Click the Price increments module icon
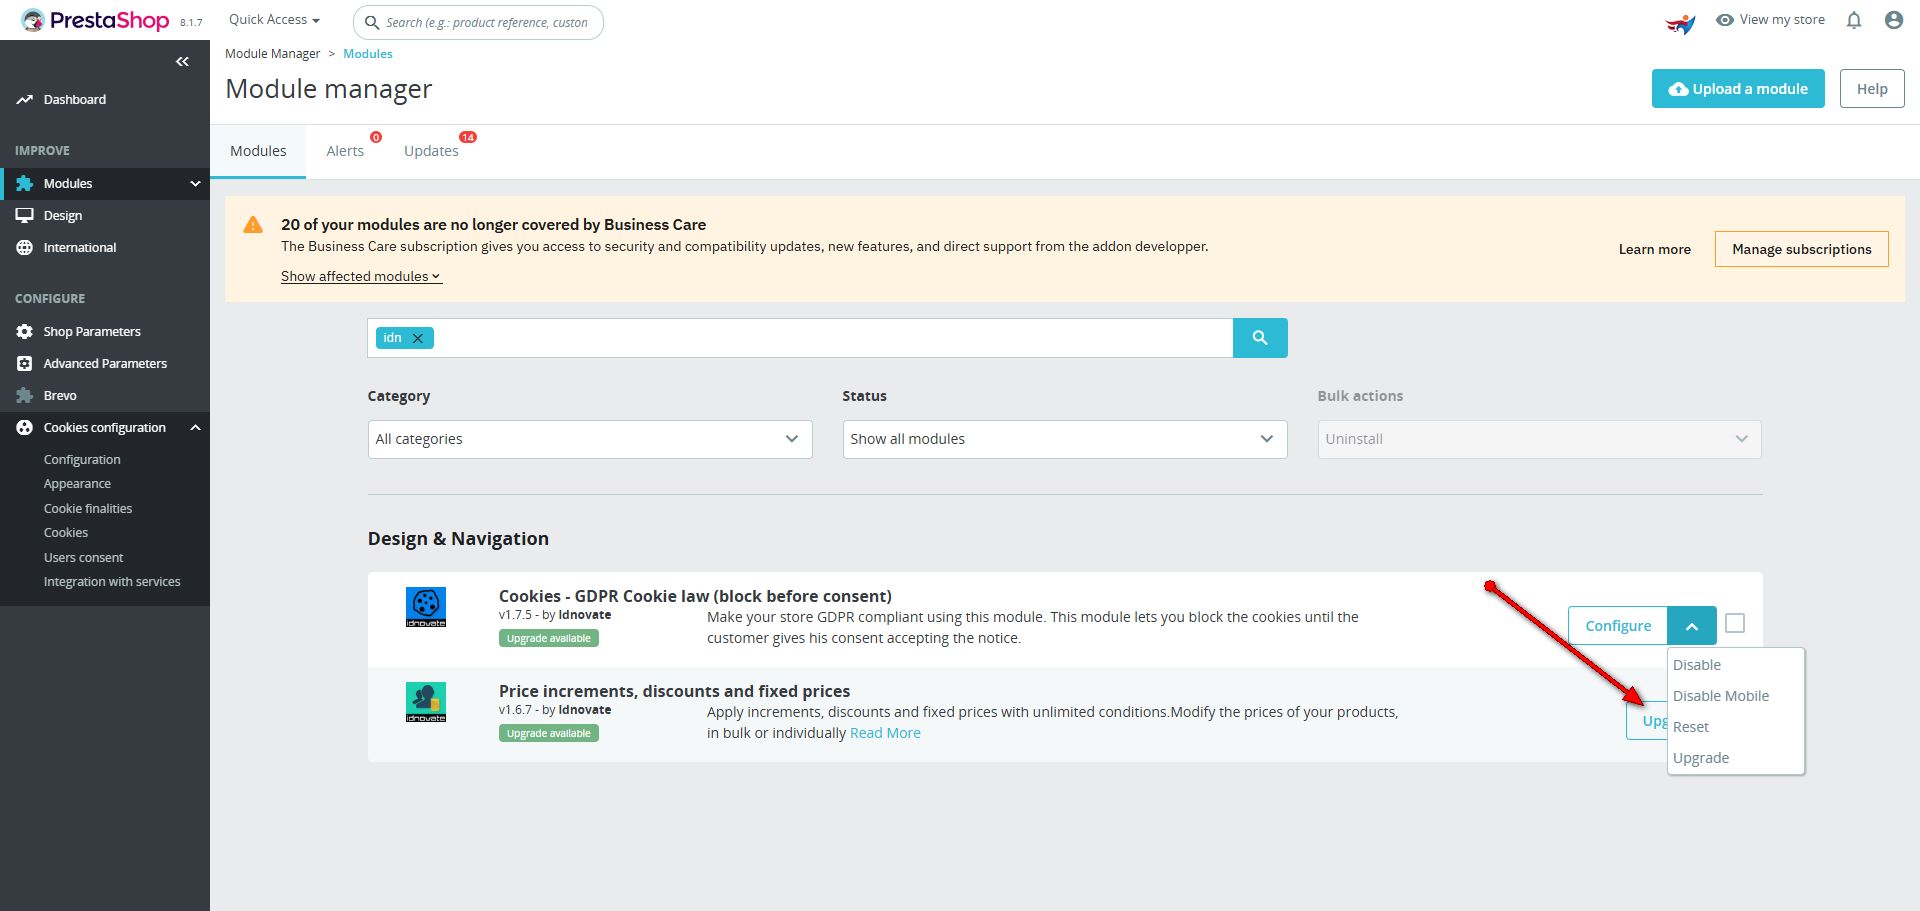1920x911 pixels. (426, 702)
